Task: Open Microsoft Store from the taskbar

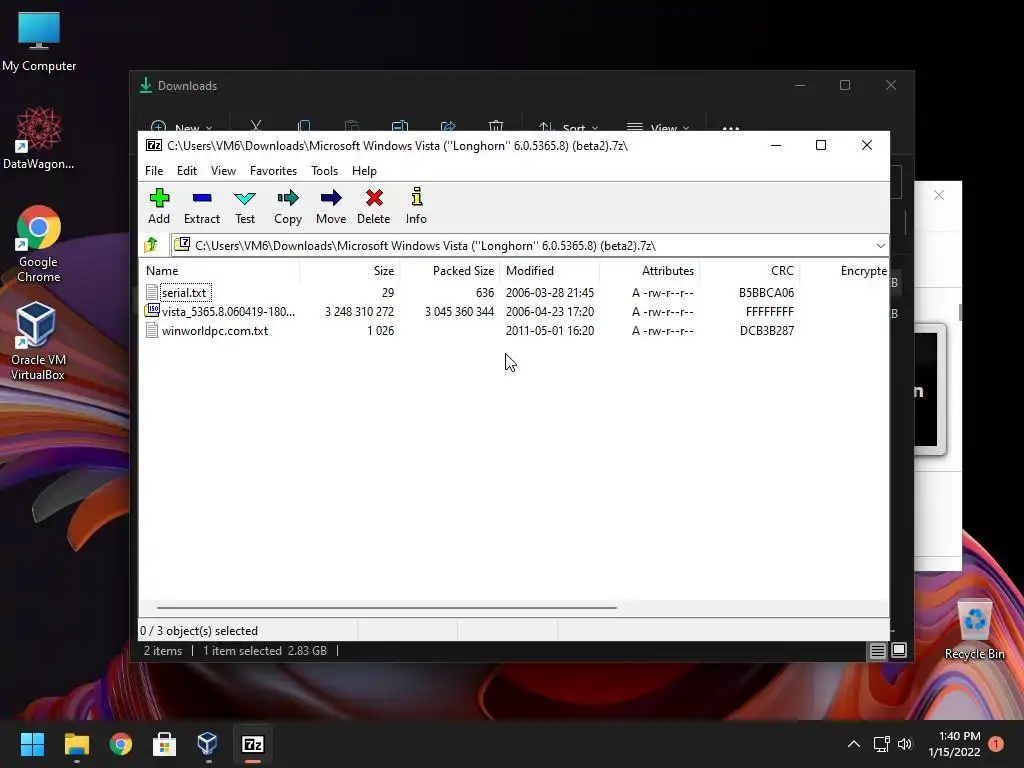Action: coord(165,744)
